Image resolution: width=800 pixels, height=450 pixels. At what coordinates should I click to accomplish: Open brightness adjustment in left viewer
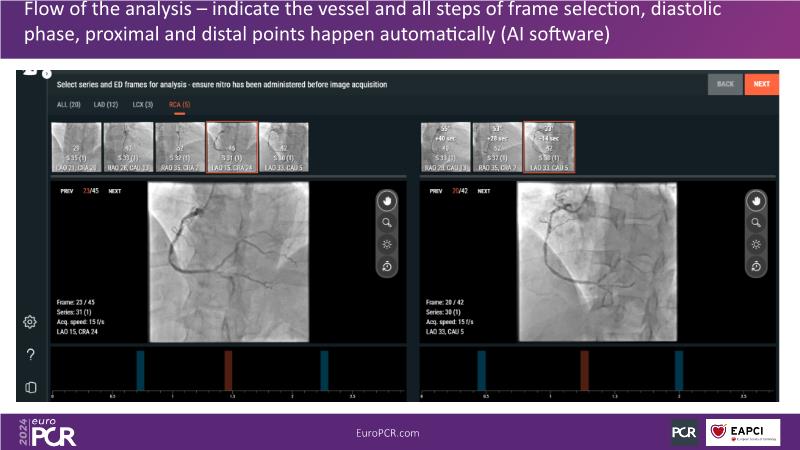pos(386,244)
